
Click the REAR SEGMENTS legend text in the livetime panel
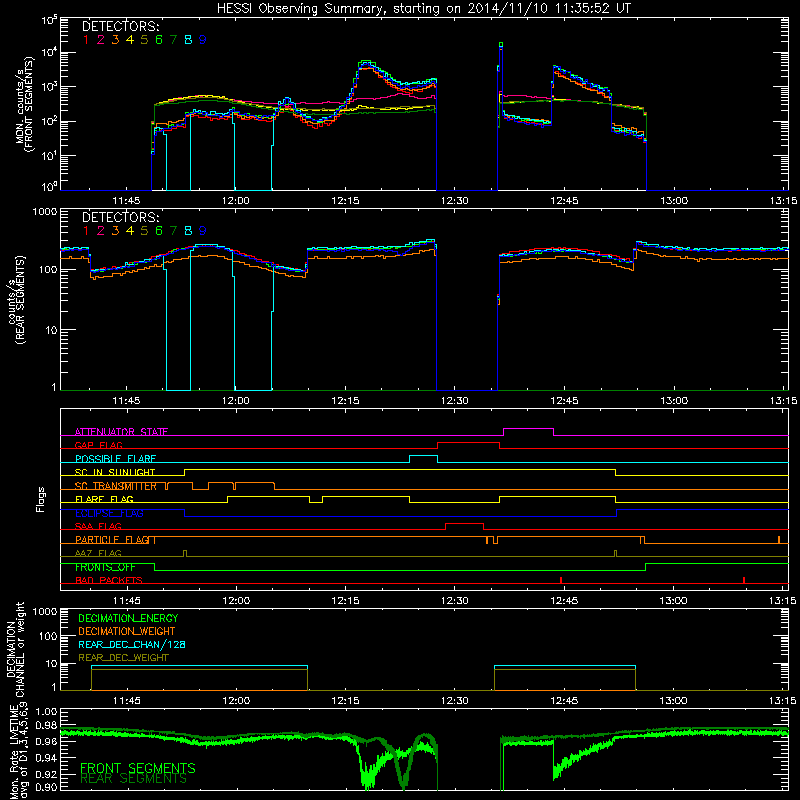[x=134, y=779]
